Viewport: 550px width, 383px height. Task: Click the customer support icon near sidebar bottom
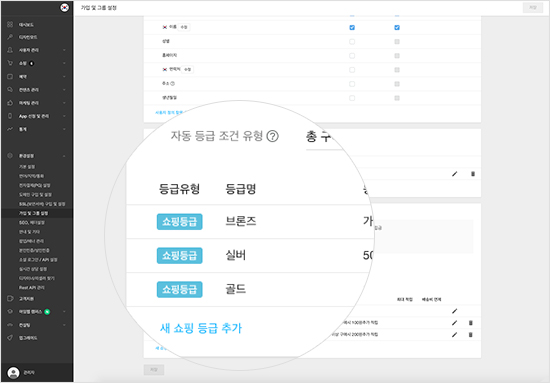pos(10,298)
